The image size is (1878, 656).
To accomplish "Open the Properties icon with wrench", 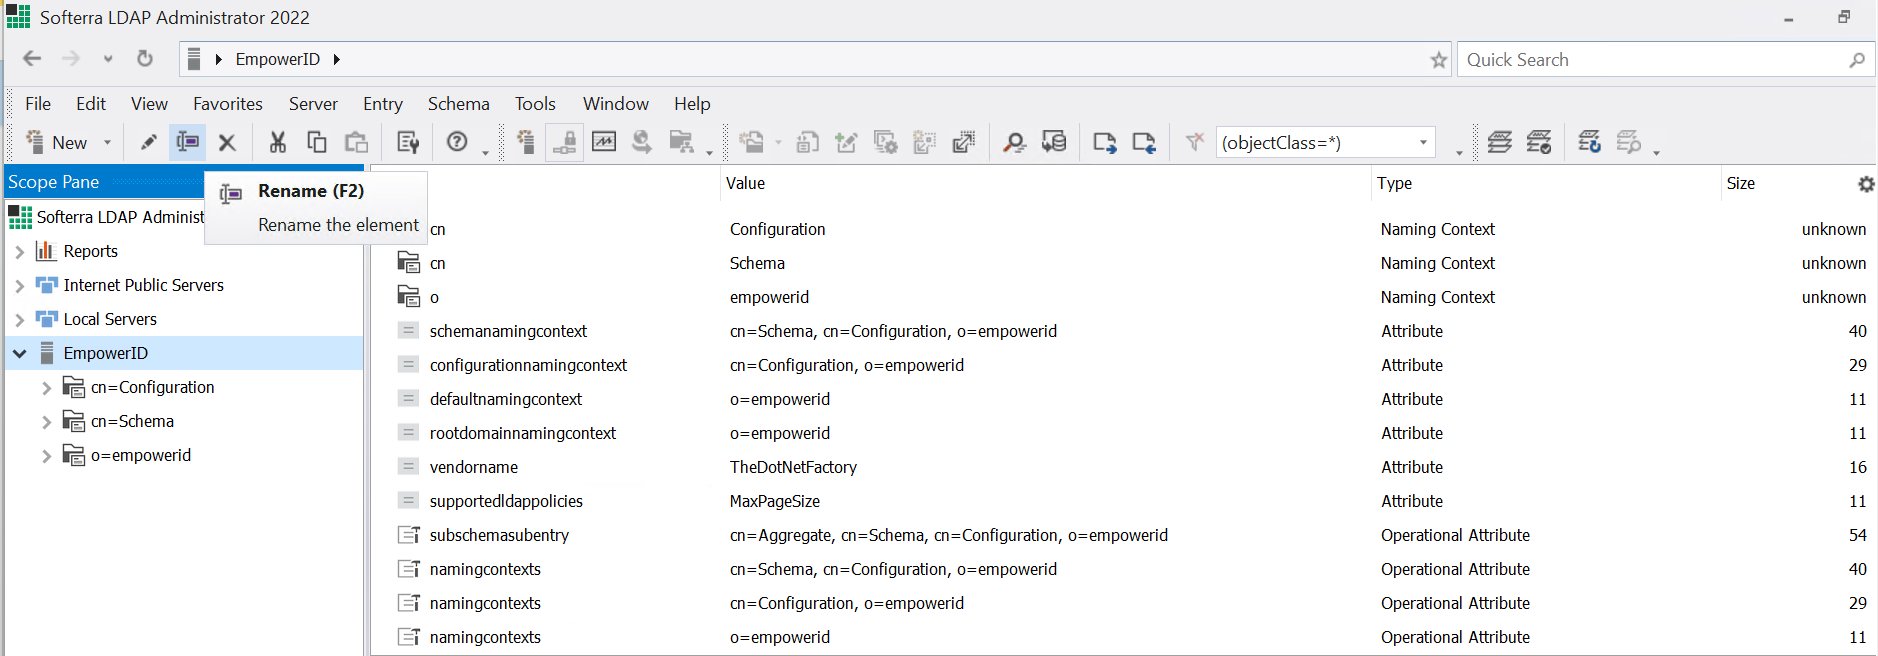I will point(407,143).
